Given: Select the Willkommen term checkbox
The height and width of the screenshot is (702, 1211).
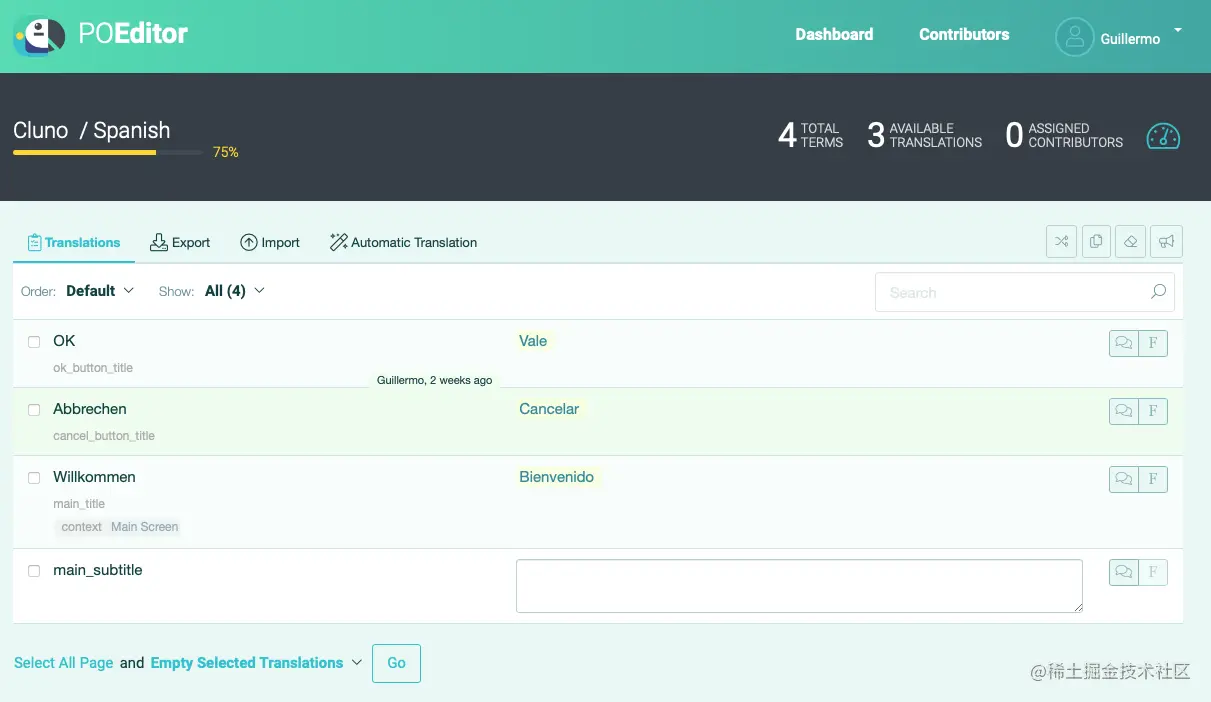Looking at the screenshot, I should pyautogui.click(x=34, y=478).
